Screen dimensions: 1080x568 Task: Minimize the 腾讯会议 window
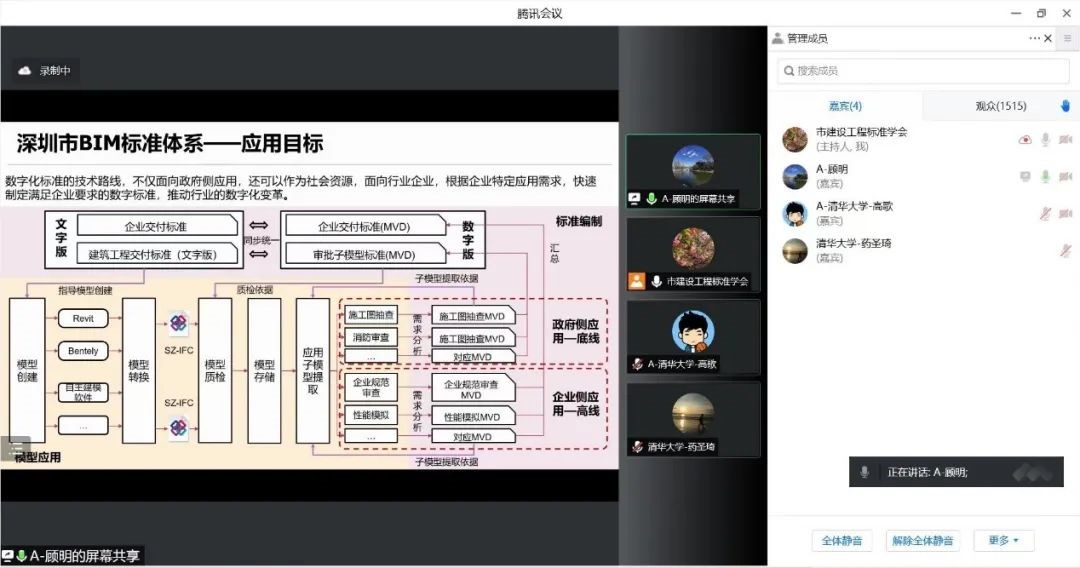click(1016, 13)
